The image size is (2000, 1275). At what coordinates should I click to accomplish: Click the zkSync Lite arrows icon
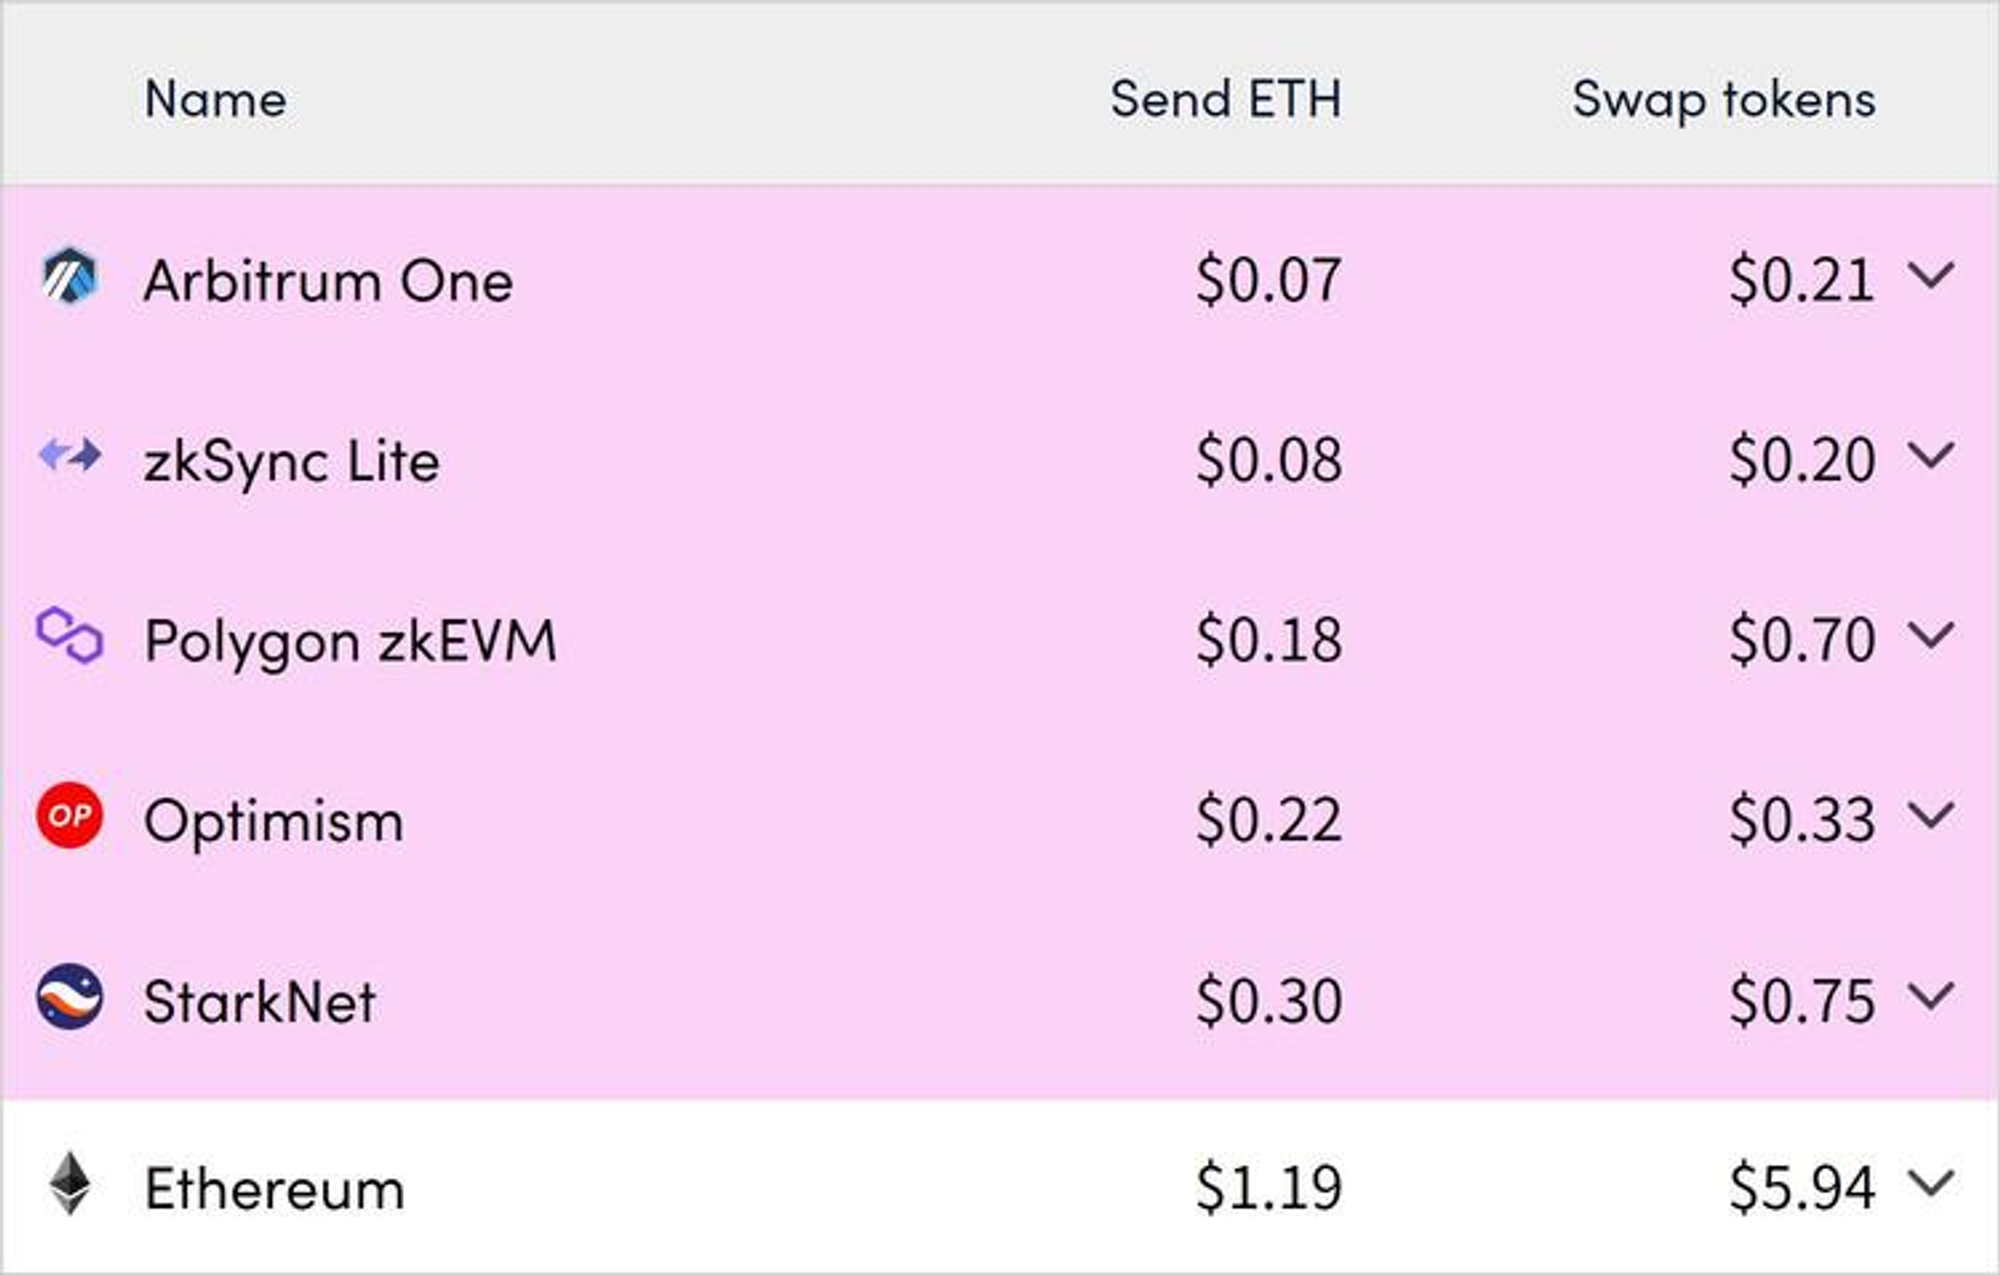[x=69, y=456]
